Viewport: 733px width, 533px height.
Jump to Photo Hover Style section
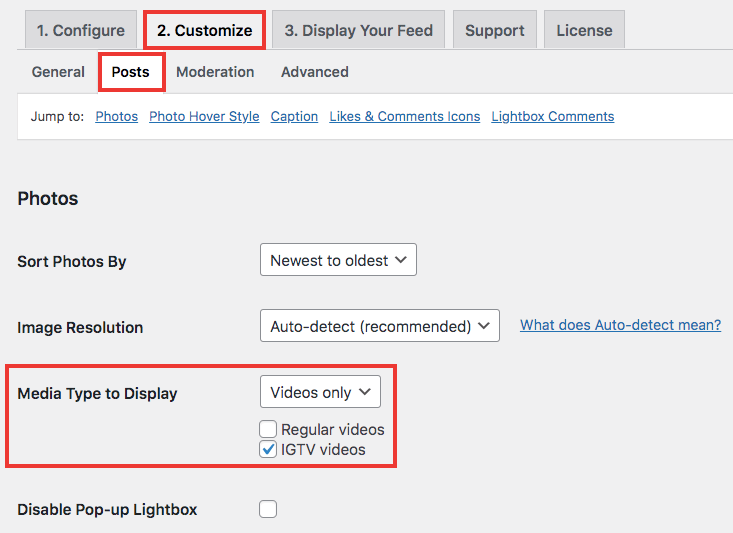[204, 116]
